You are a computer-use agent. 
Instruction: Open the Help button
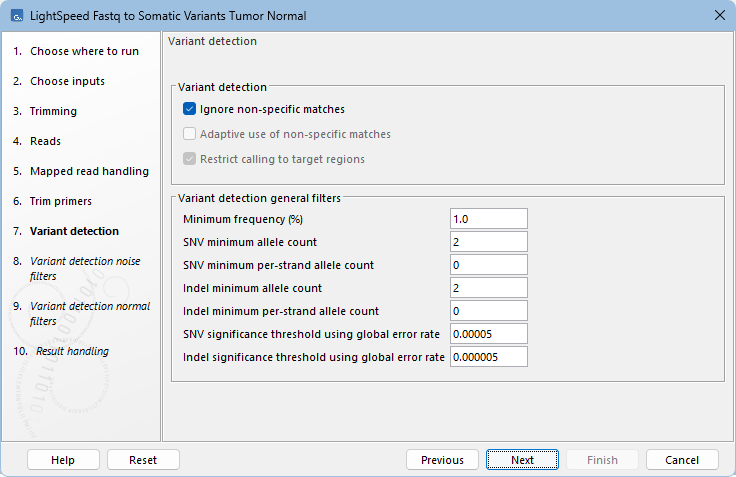coord(63,460)
